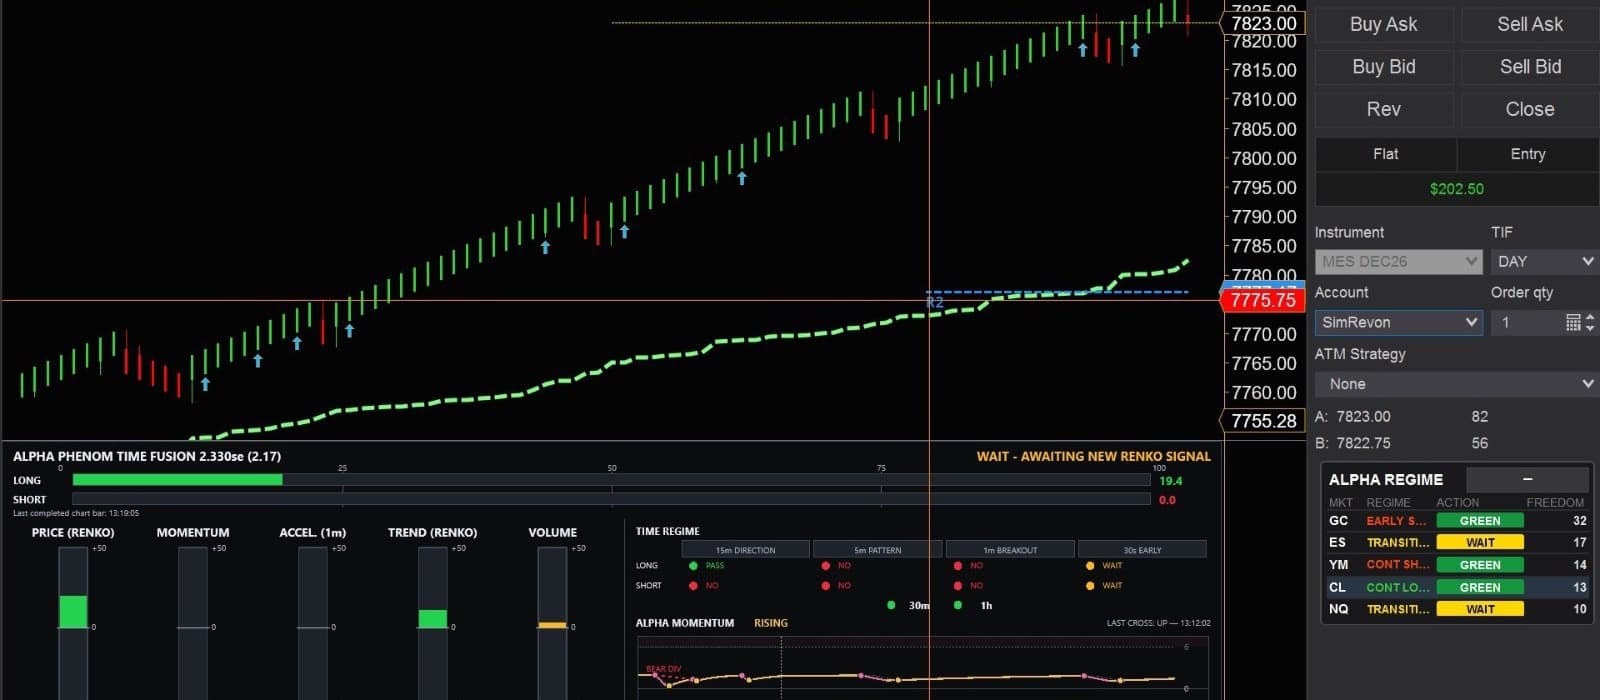
Task: Click the Rev button to reverse position
Action: coord(1384,110)
